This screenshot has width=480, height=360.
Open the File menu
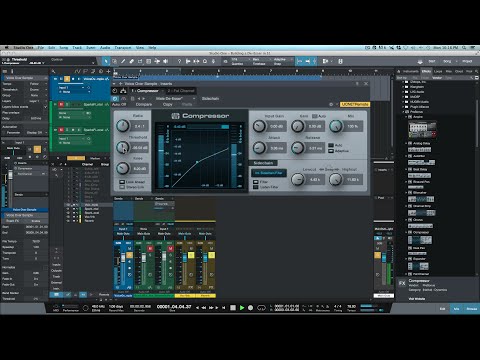click(x=41, y=48)
